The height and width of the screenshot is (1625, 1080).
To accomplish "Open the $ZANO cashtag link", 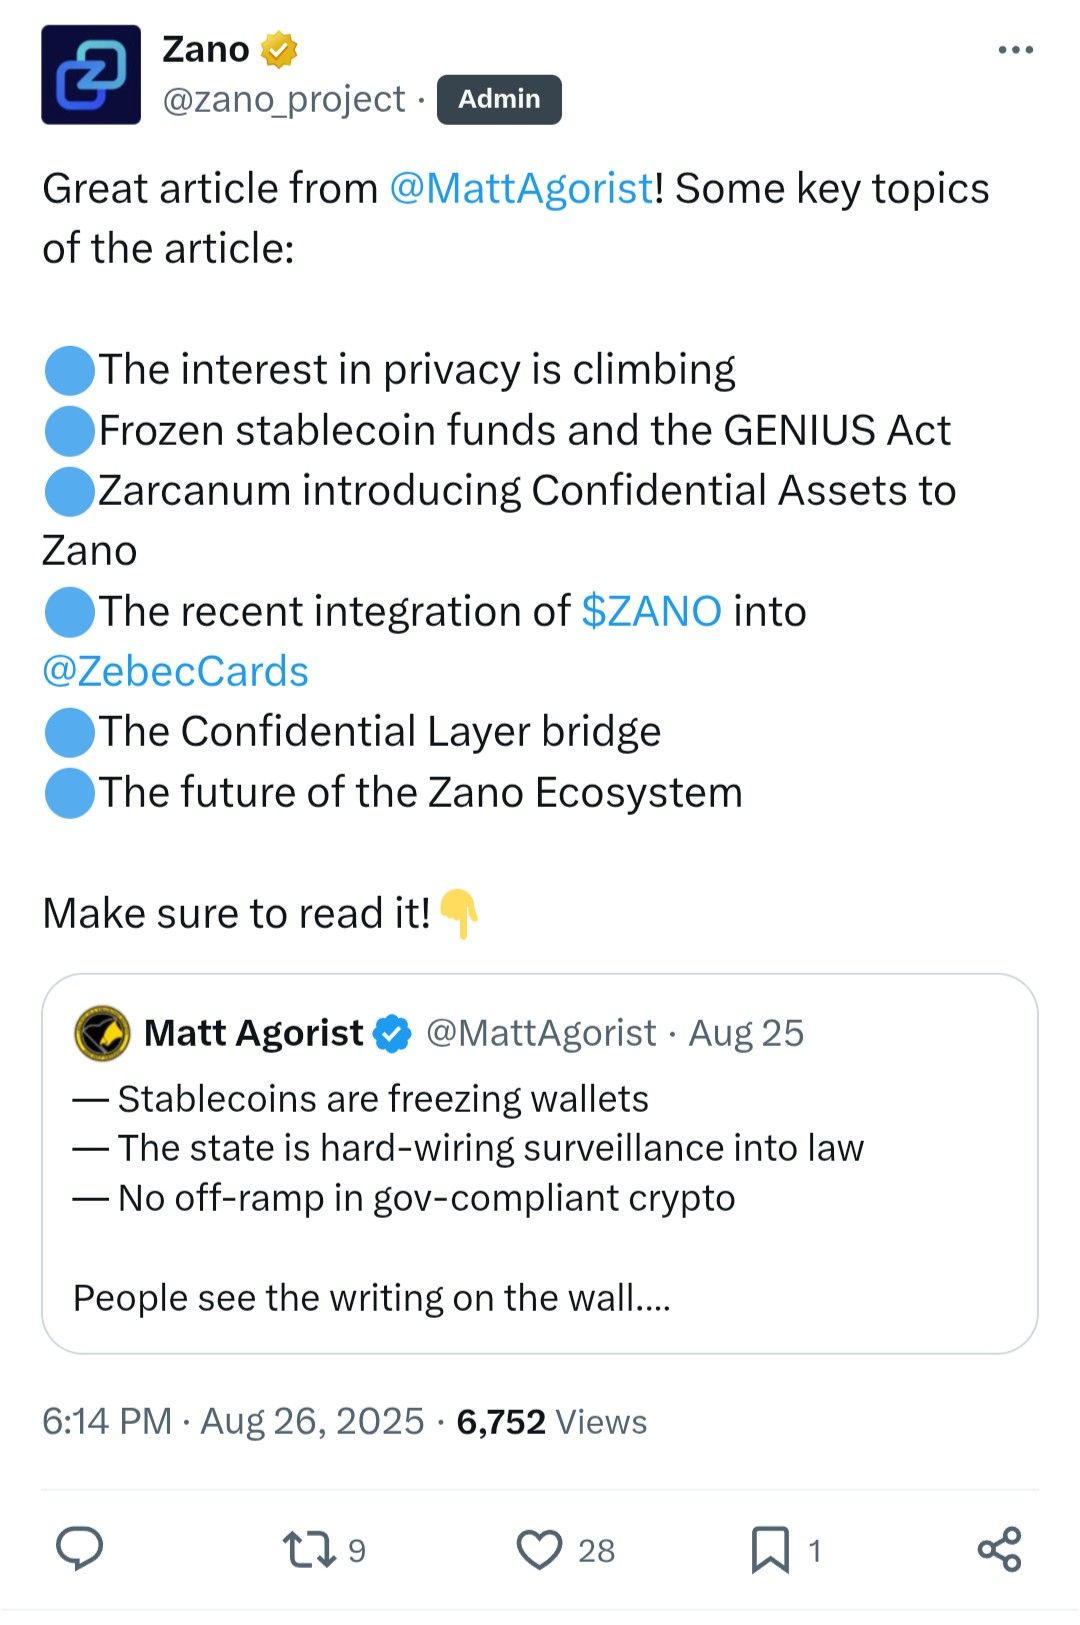I will pyautogui.click(x=651, y=611).
